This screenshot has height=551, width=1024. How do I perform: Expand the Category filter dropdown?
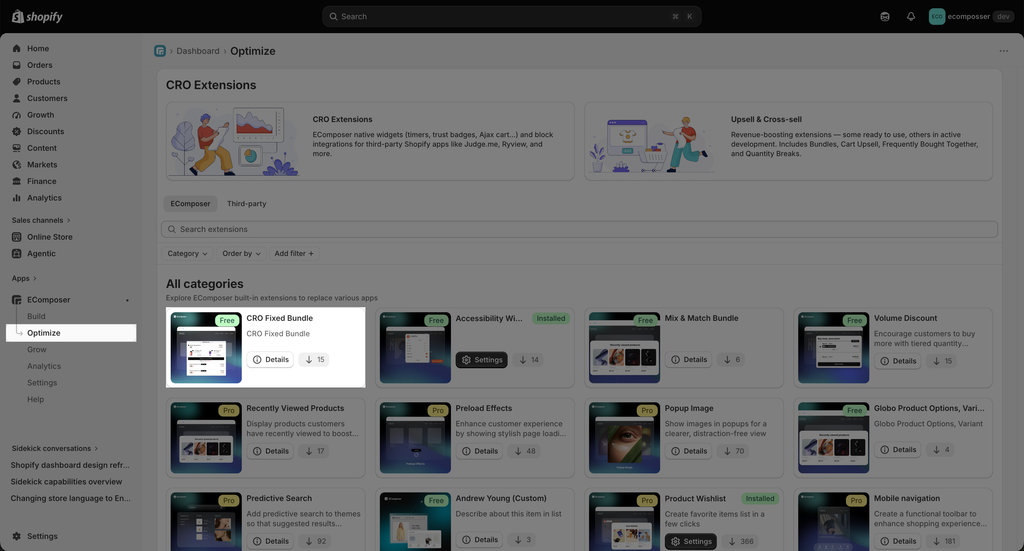187,253
